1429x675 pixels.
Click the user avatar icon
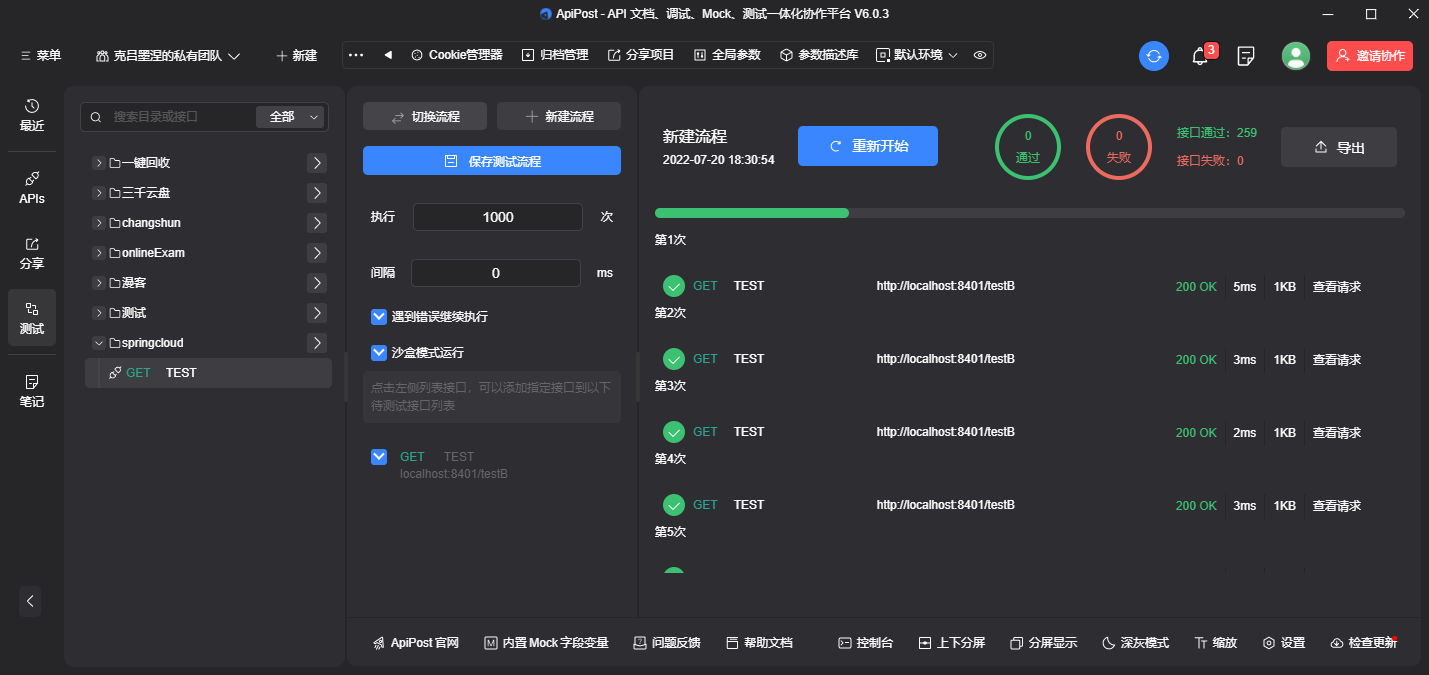point(1296,56)
